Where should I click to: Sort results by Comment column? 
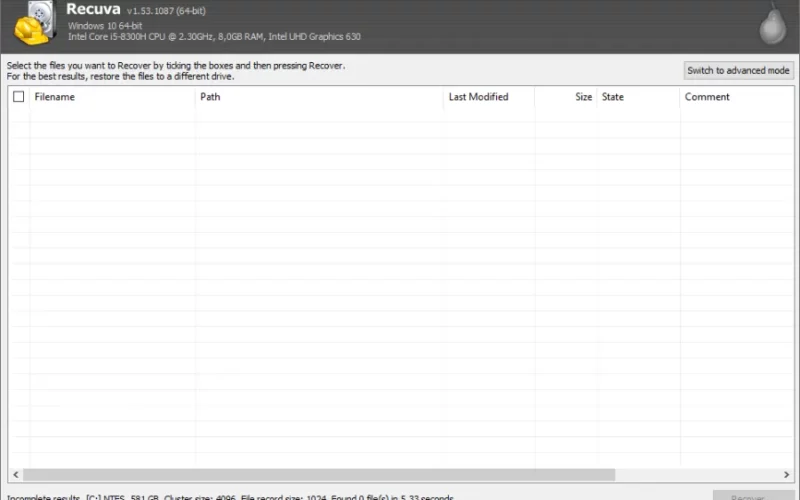click(736, 97)
